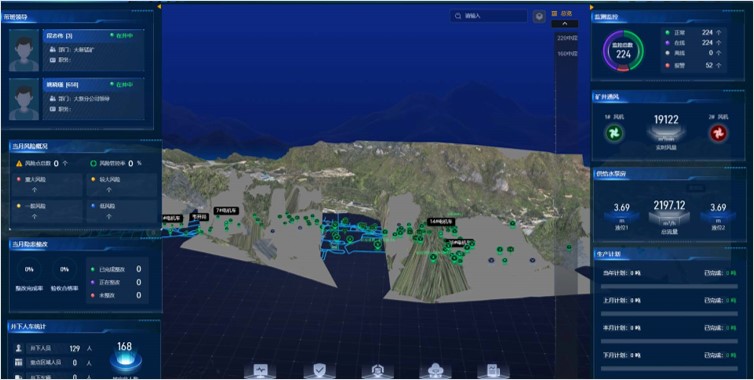This screenshot has height=380, width=754.
Task: Click the green 1# 风机 fan icon
Action: click(614, 133)
